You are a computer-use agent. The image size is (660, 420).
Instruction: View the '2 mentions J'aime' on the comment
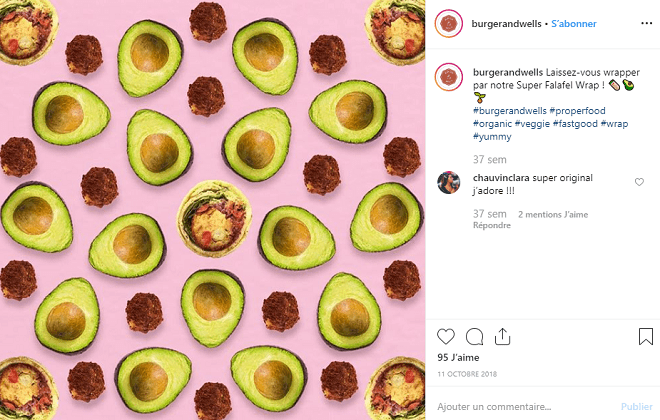552,214
